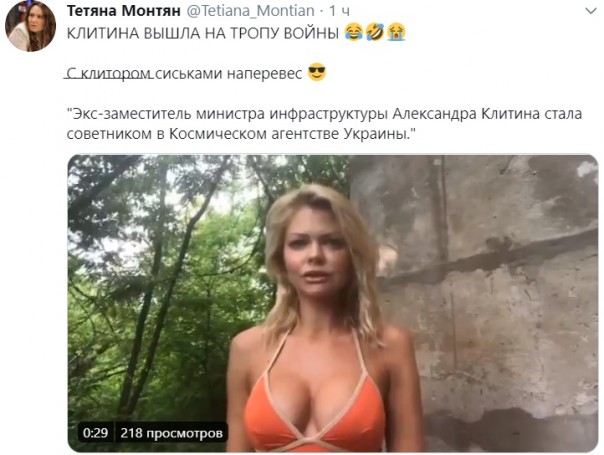Click the loudly crying face emoji

tap(396, 32)
